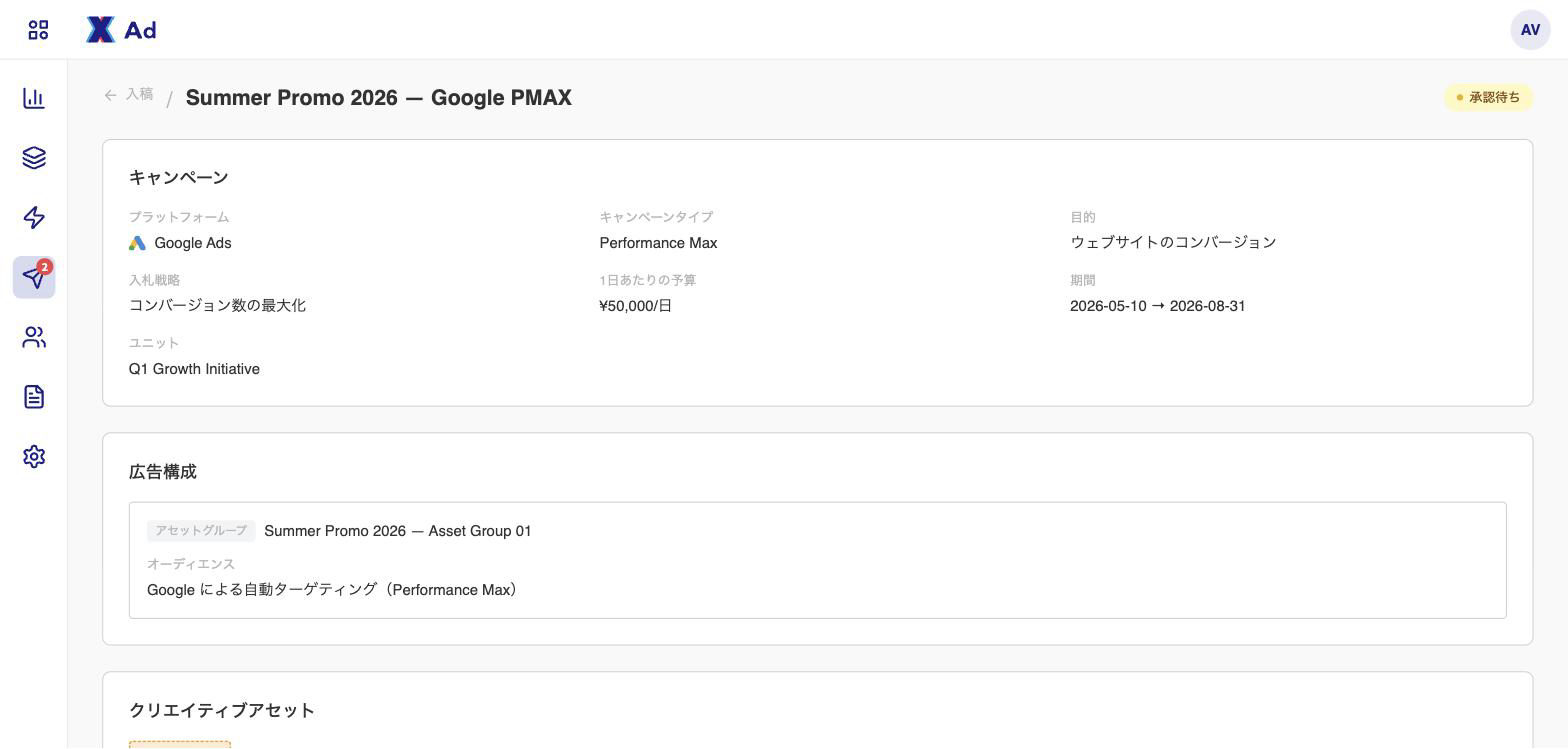Viewport: 1568px width, 749px height.
Task: Click the Google Ads platform logo icon
Action: 138,243
